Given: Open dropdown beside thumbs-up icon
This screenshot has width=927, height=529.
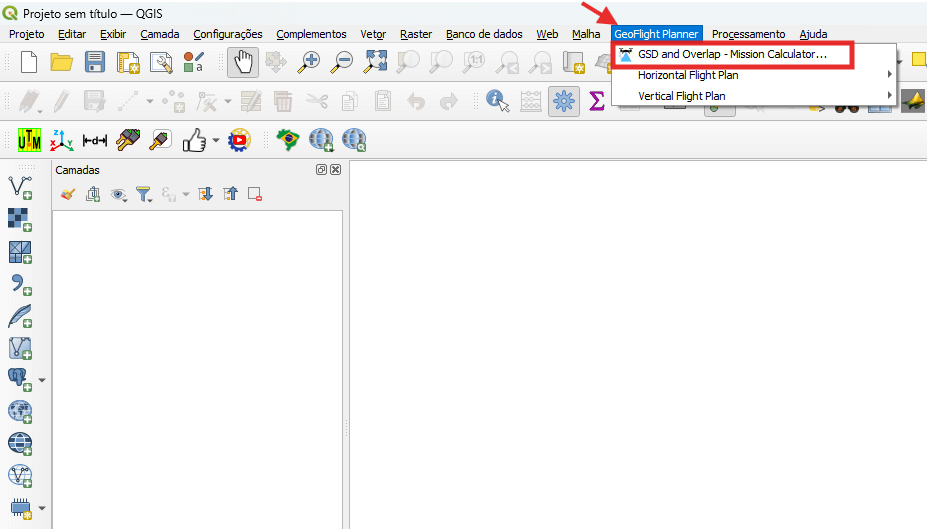Looking at the screenshot, I should (216, 141).
